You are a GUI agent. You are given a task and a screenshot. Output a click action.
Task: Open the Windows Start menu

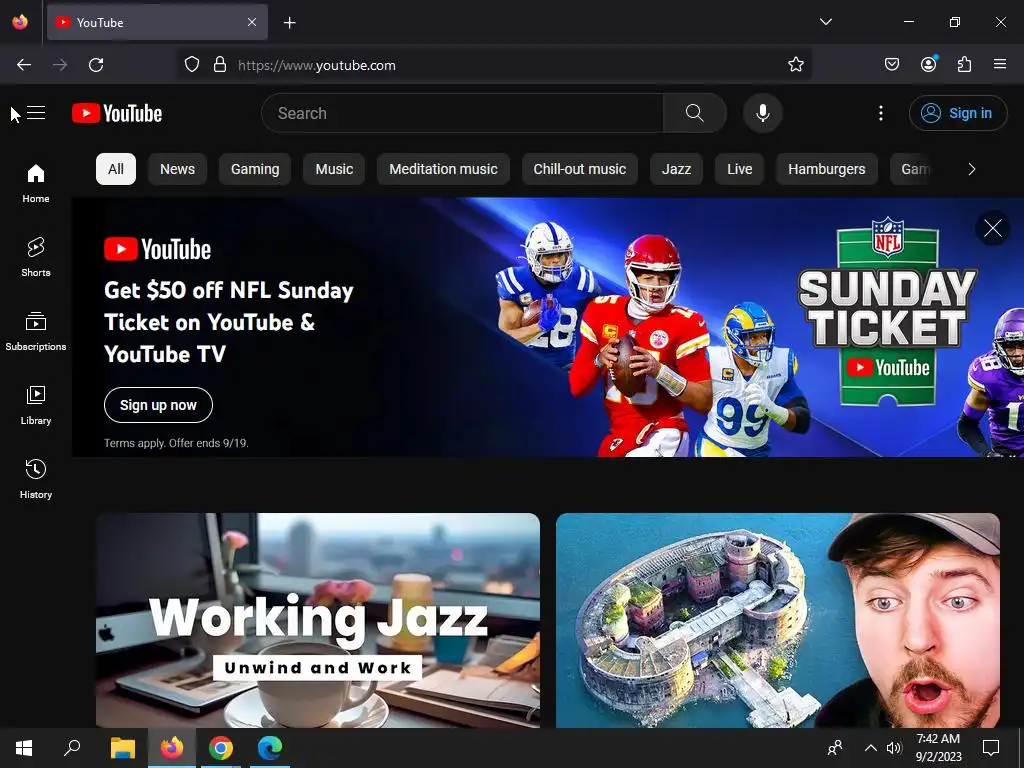coord(24,748)
